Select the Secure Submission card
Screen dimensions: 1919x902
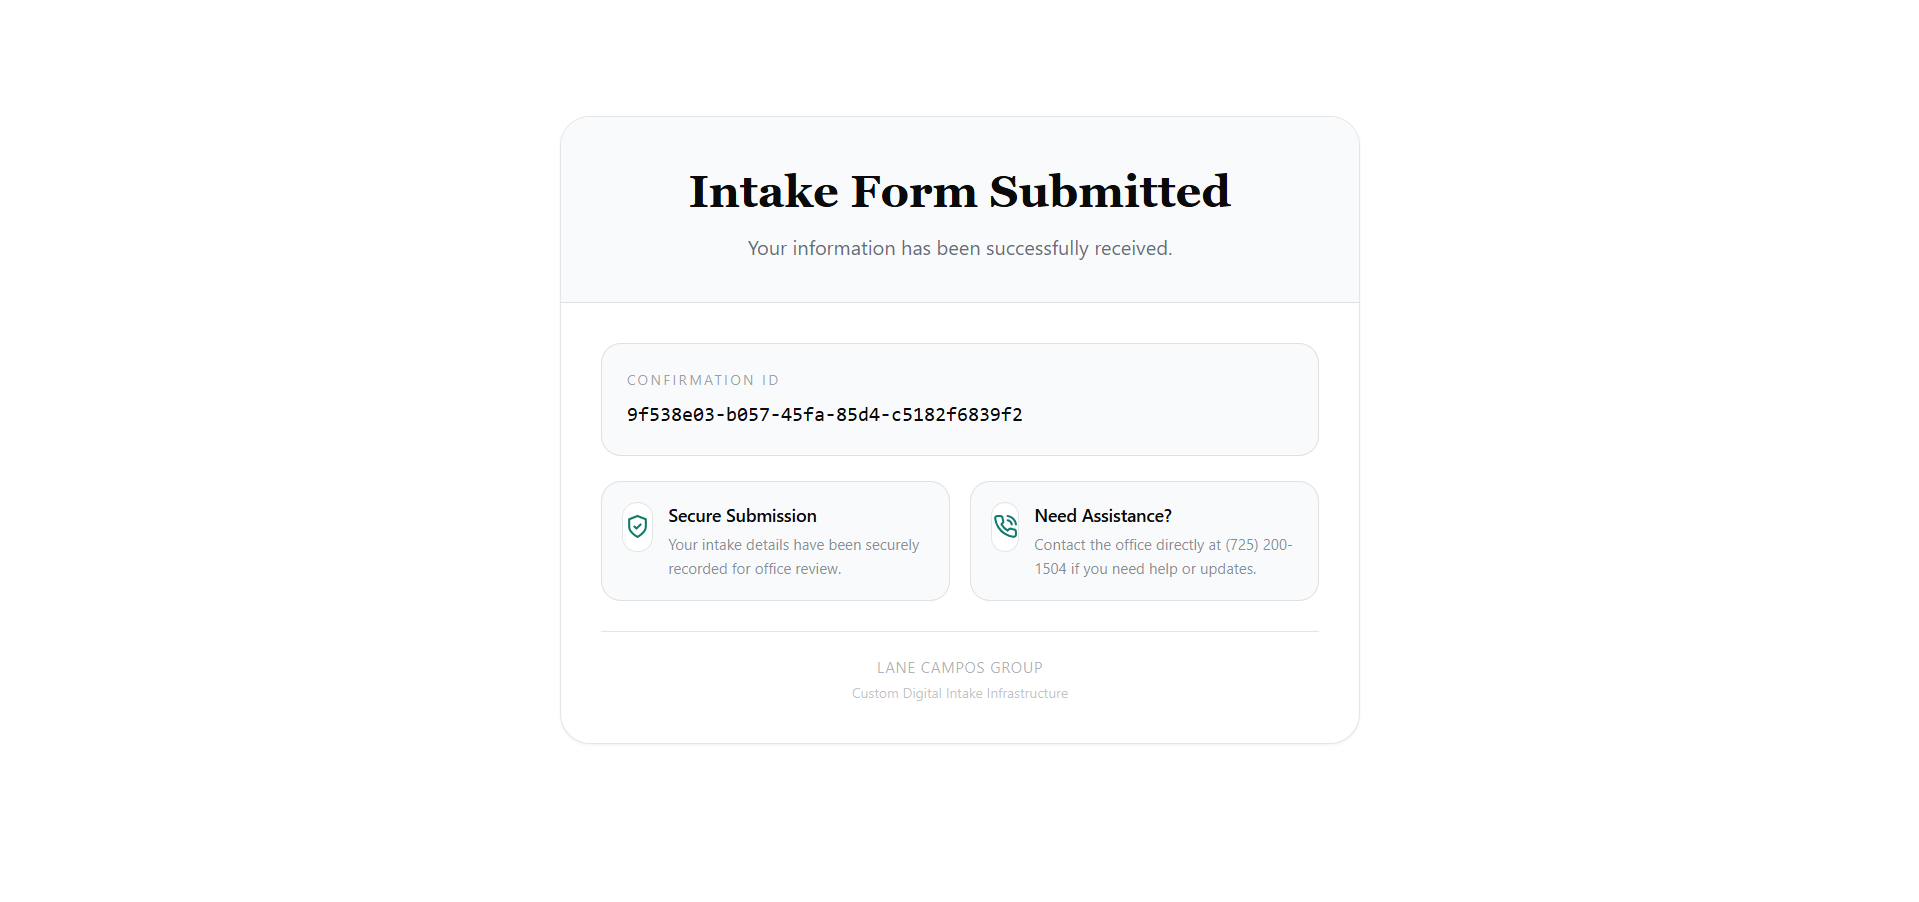pos(775,541)
